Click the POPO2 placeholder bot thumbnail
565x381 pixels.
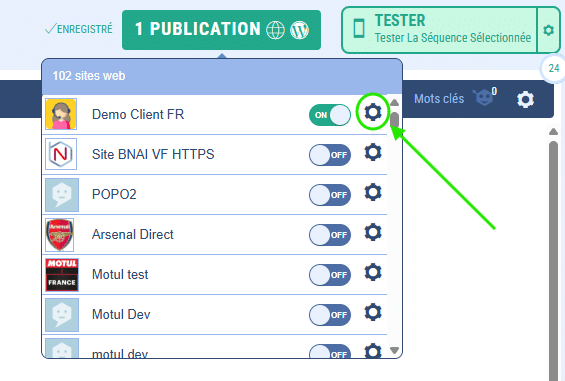[x=62, y=195]
